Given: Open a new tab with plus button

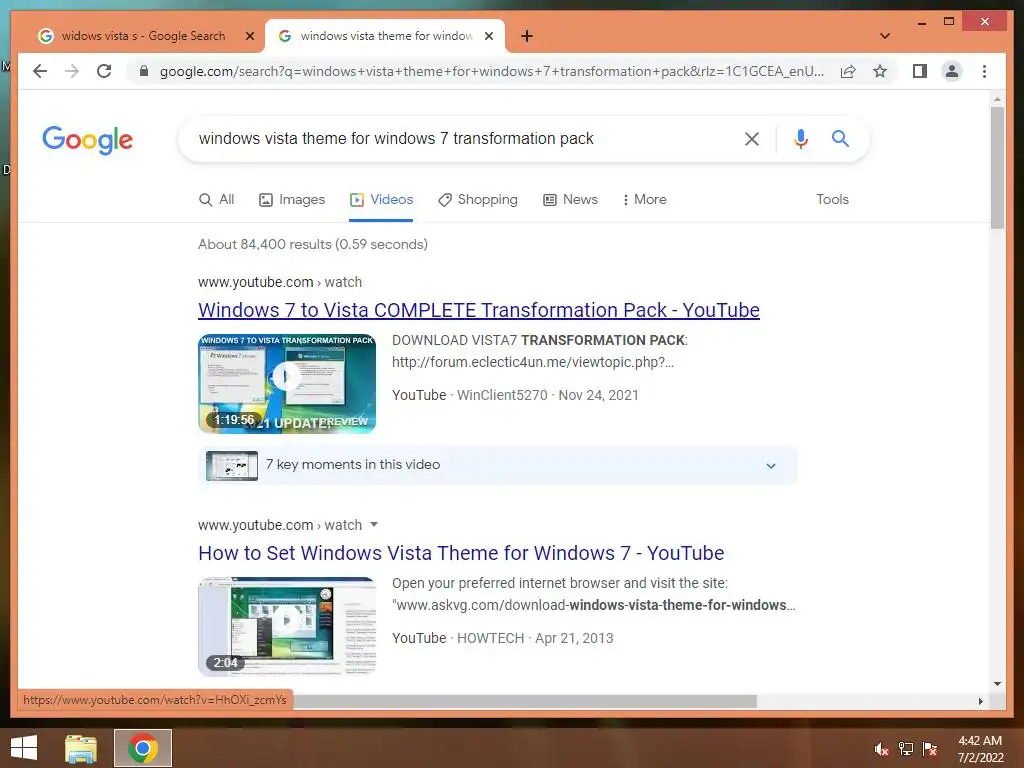Looking at the screenshot, I should 527,36.
